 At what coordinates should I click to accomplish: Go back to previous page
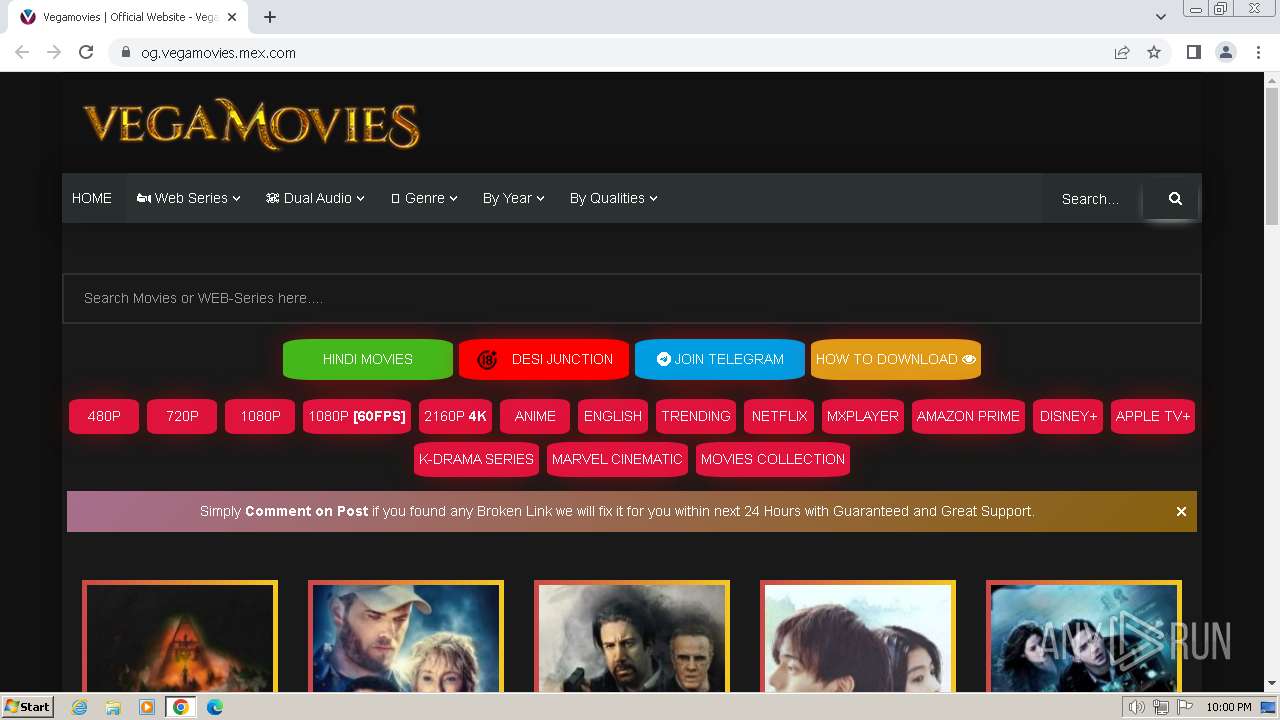click(22, 52)
